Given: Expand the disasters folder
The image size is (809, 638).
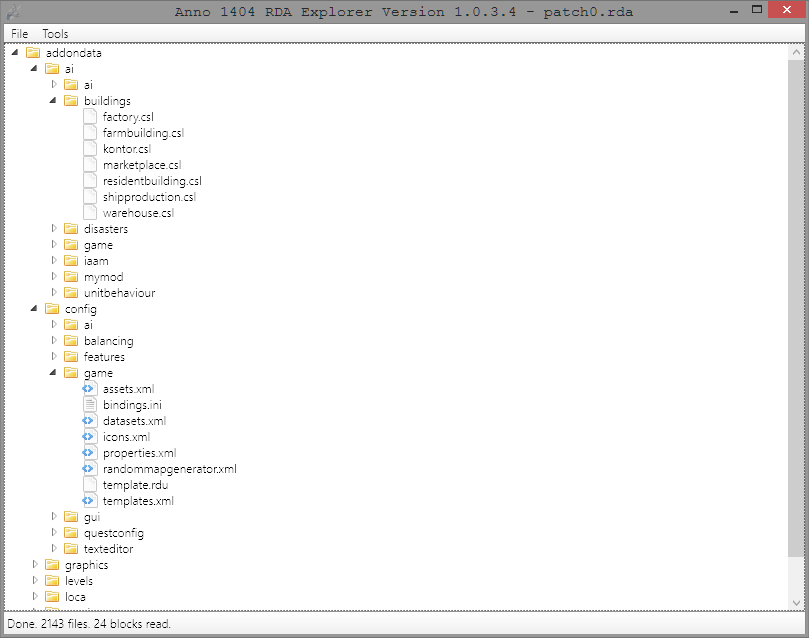Looking at the screenshot, I should coord(54,228).
